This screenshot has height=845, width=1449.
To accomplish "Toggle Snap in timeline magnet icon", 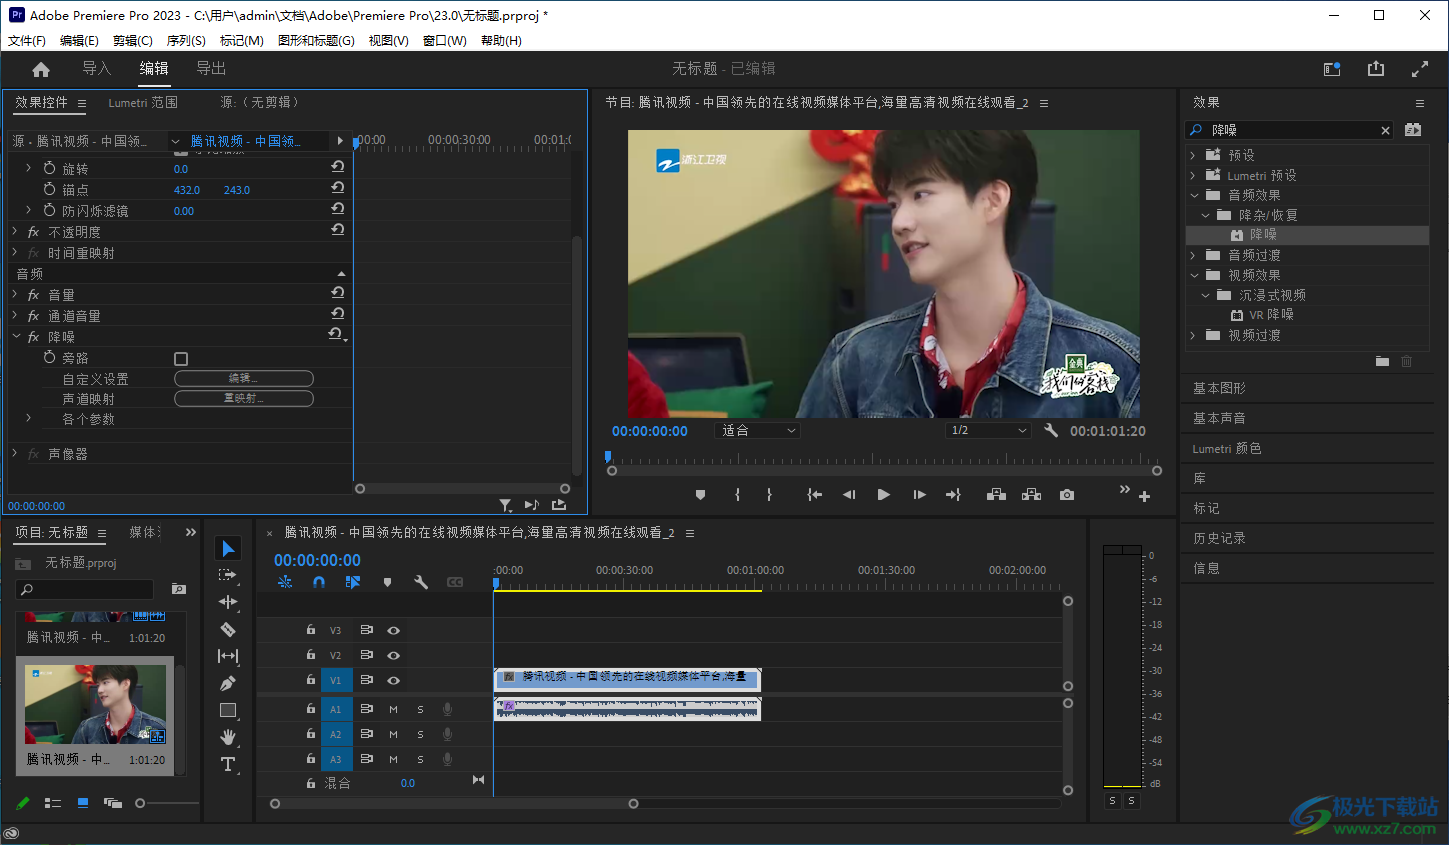I will pyautogui.click(x=319, y=582).
